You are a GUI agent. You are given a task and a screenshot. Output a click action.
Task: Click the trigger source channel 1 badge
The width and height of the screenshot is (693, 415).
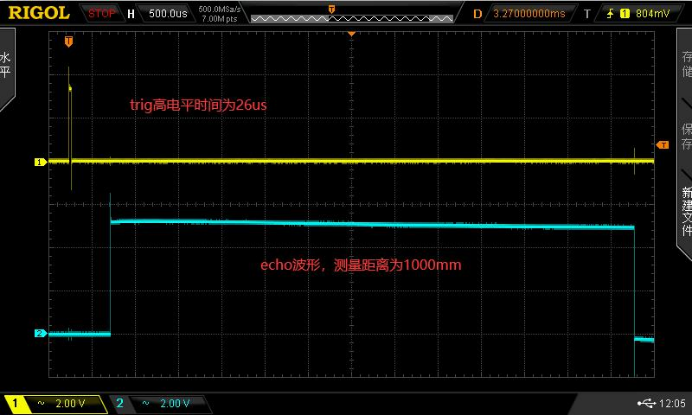point(624,14)
